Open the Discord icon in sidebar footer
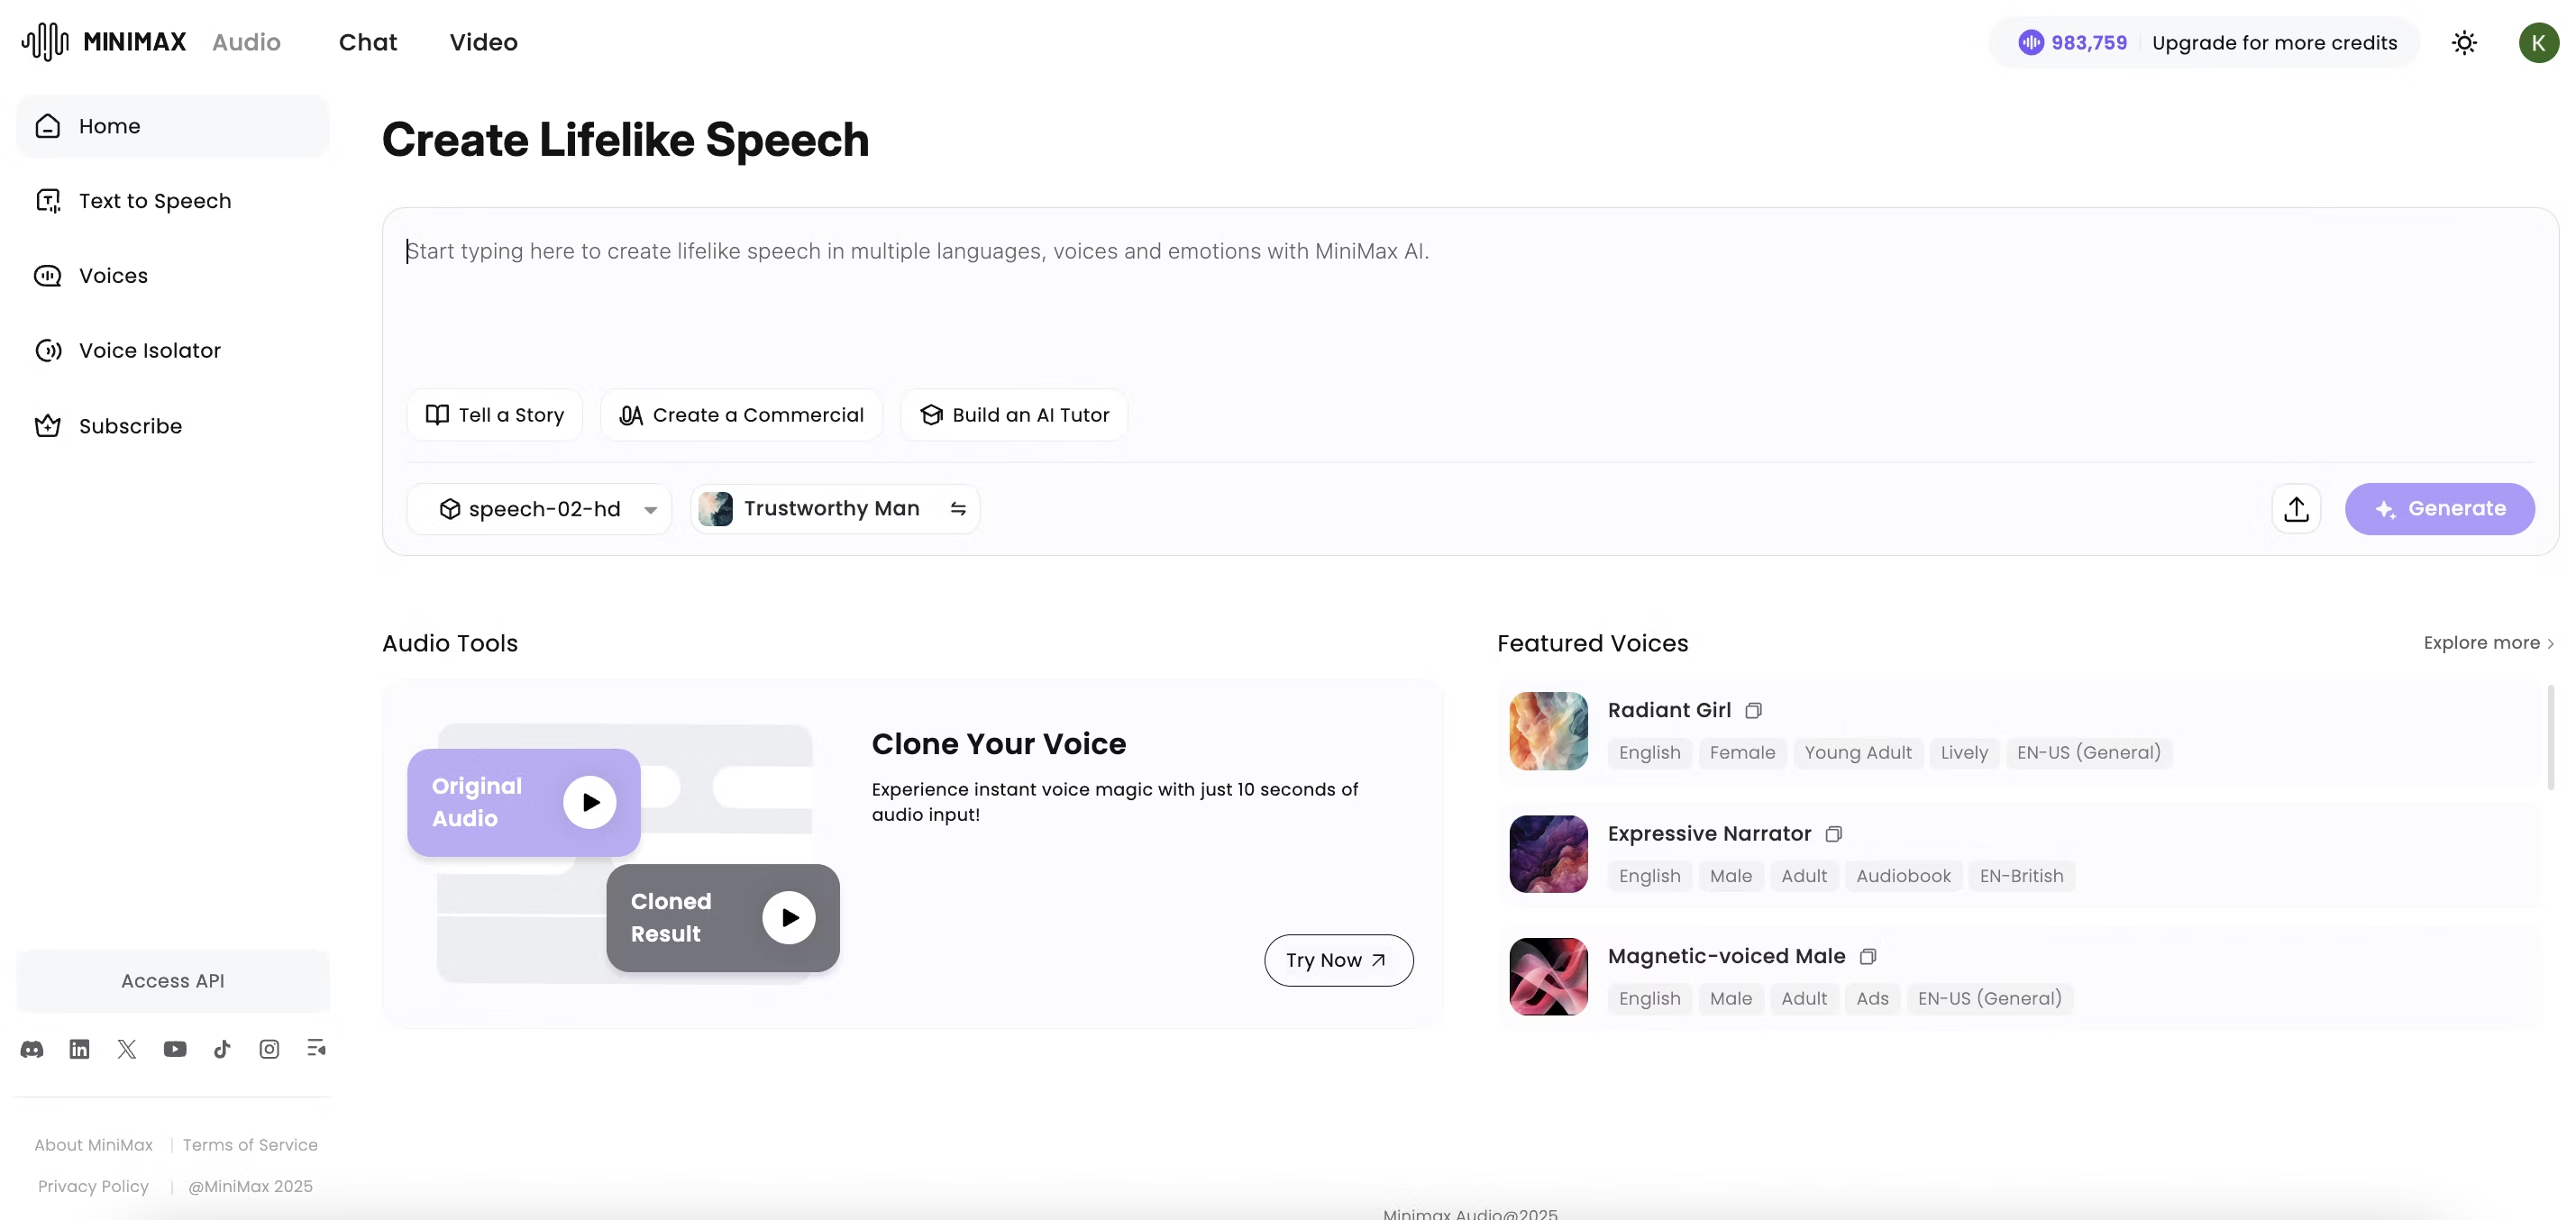The width and height of the screenshot is (2576, 1220). (32, 1049)
